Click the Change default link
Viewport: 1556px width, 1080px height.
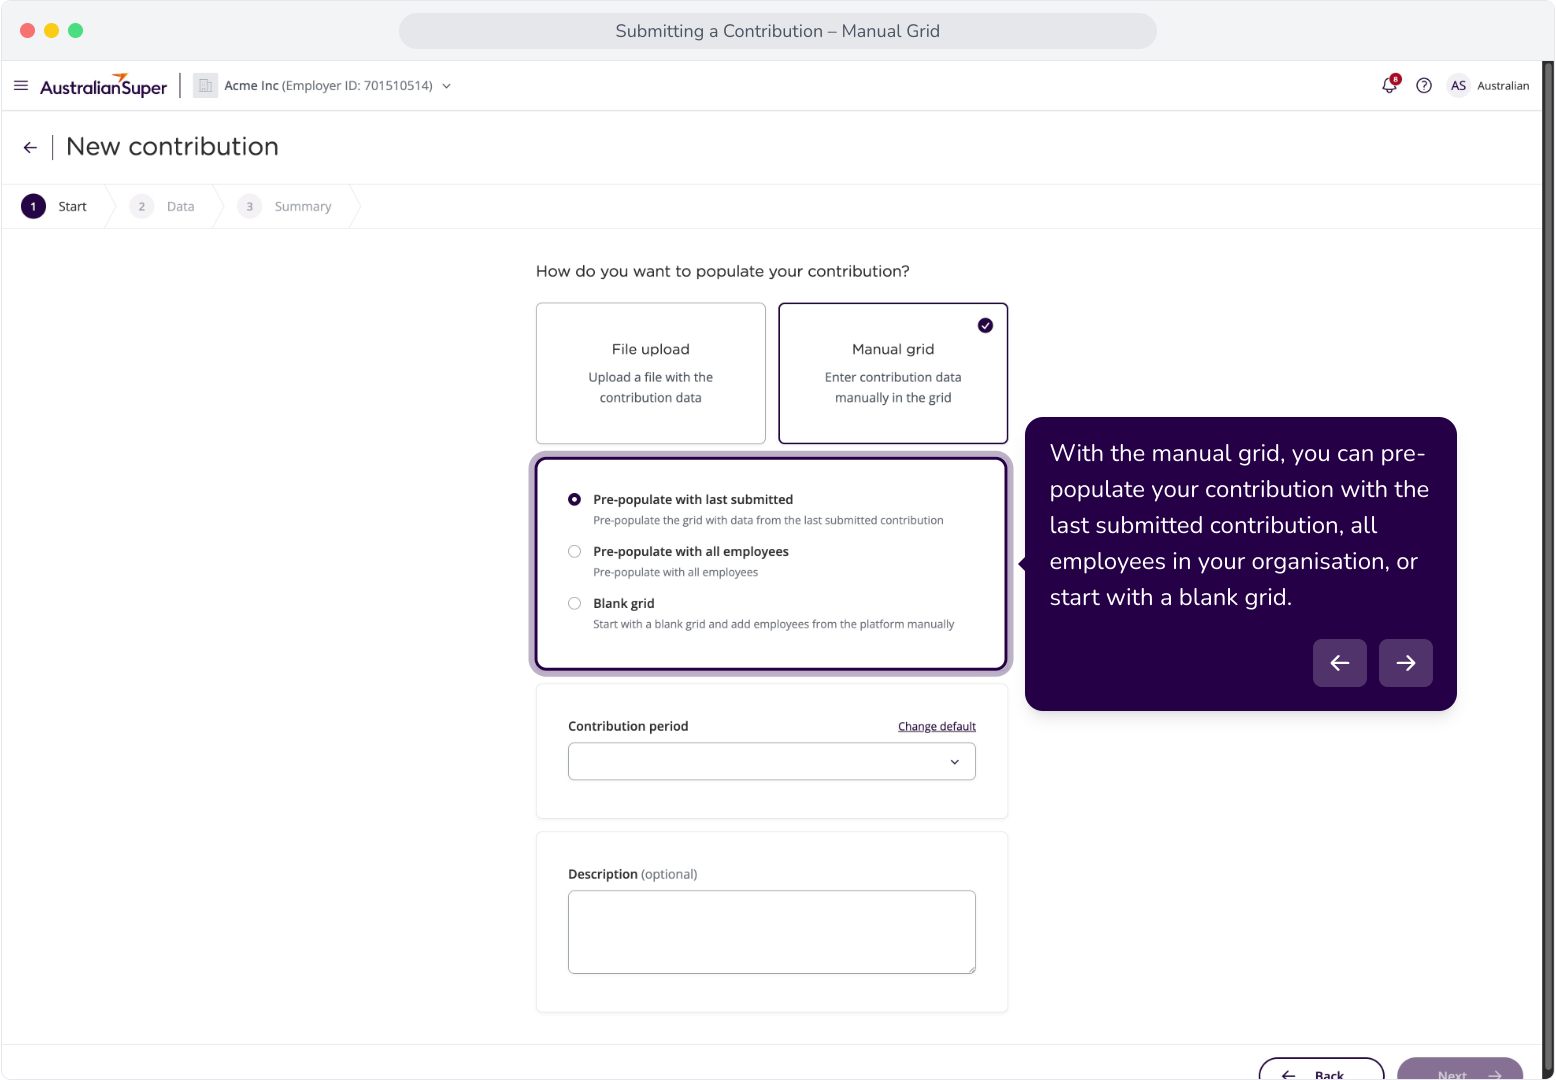(937, 727)
